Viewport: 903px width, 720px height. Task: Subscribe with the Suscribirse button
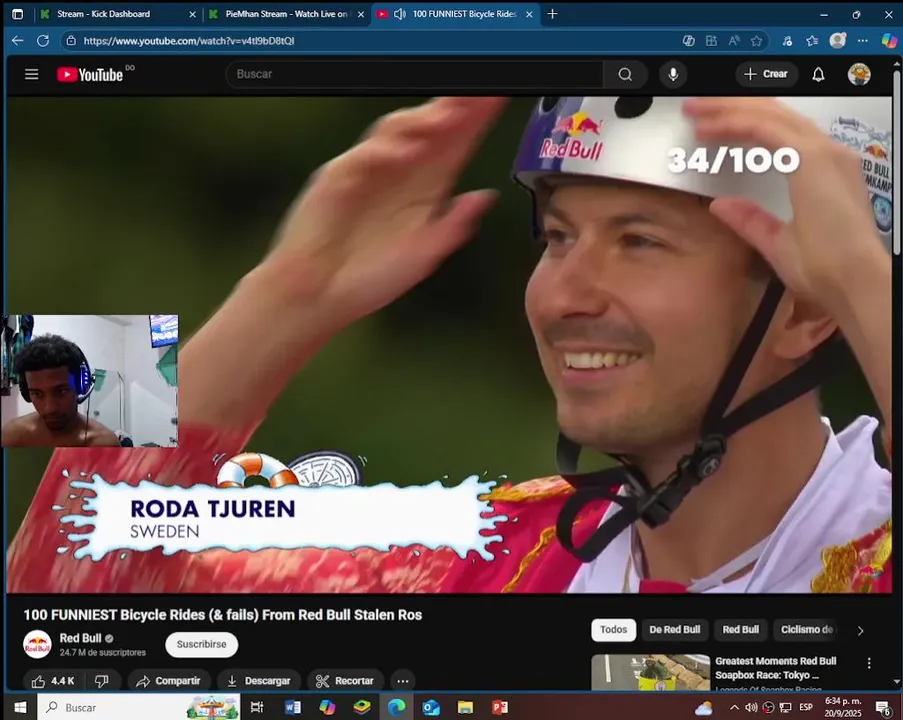point(202,645)
